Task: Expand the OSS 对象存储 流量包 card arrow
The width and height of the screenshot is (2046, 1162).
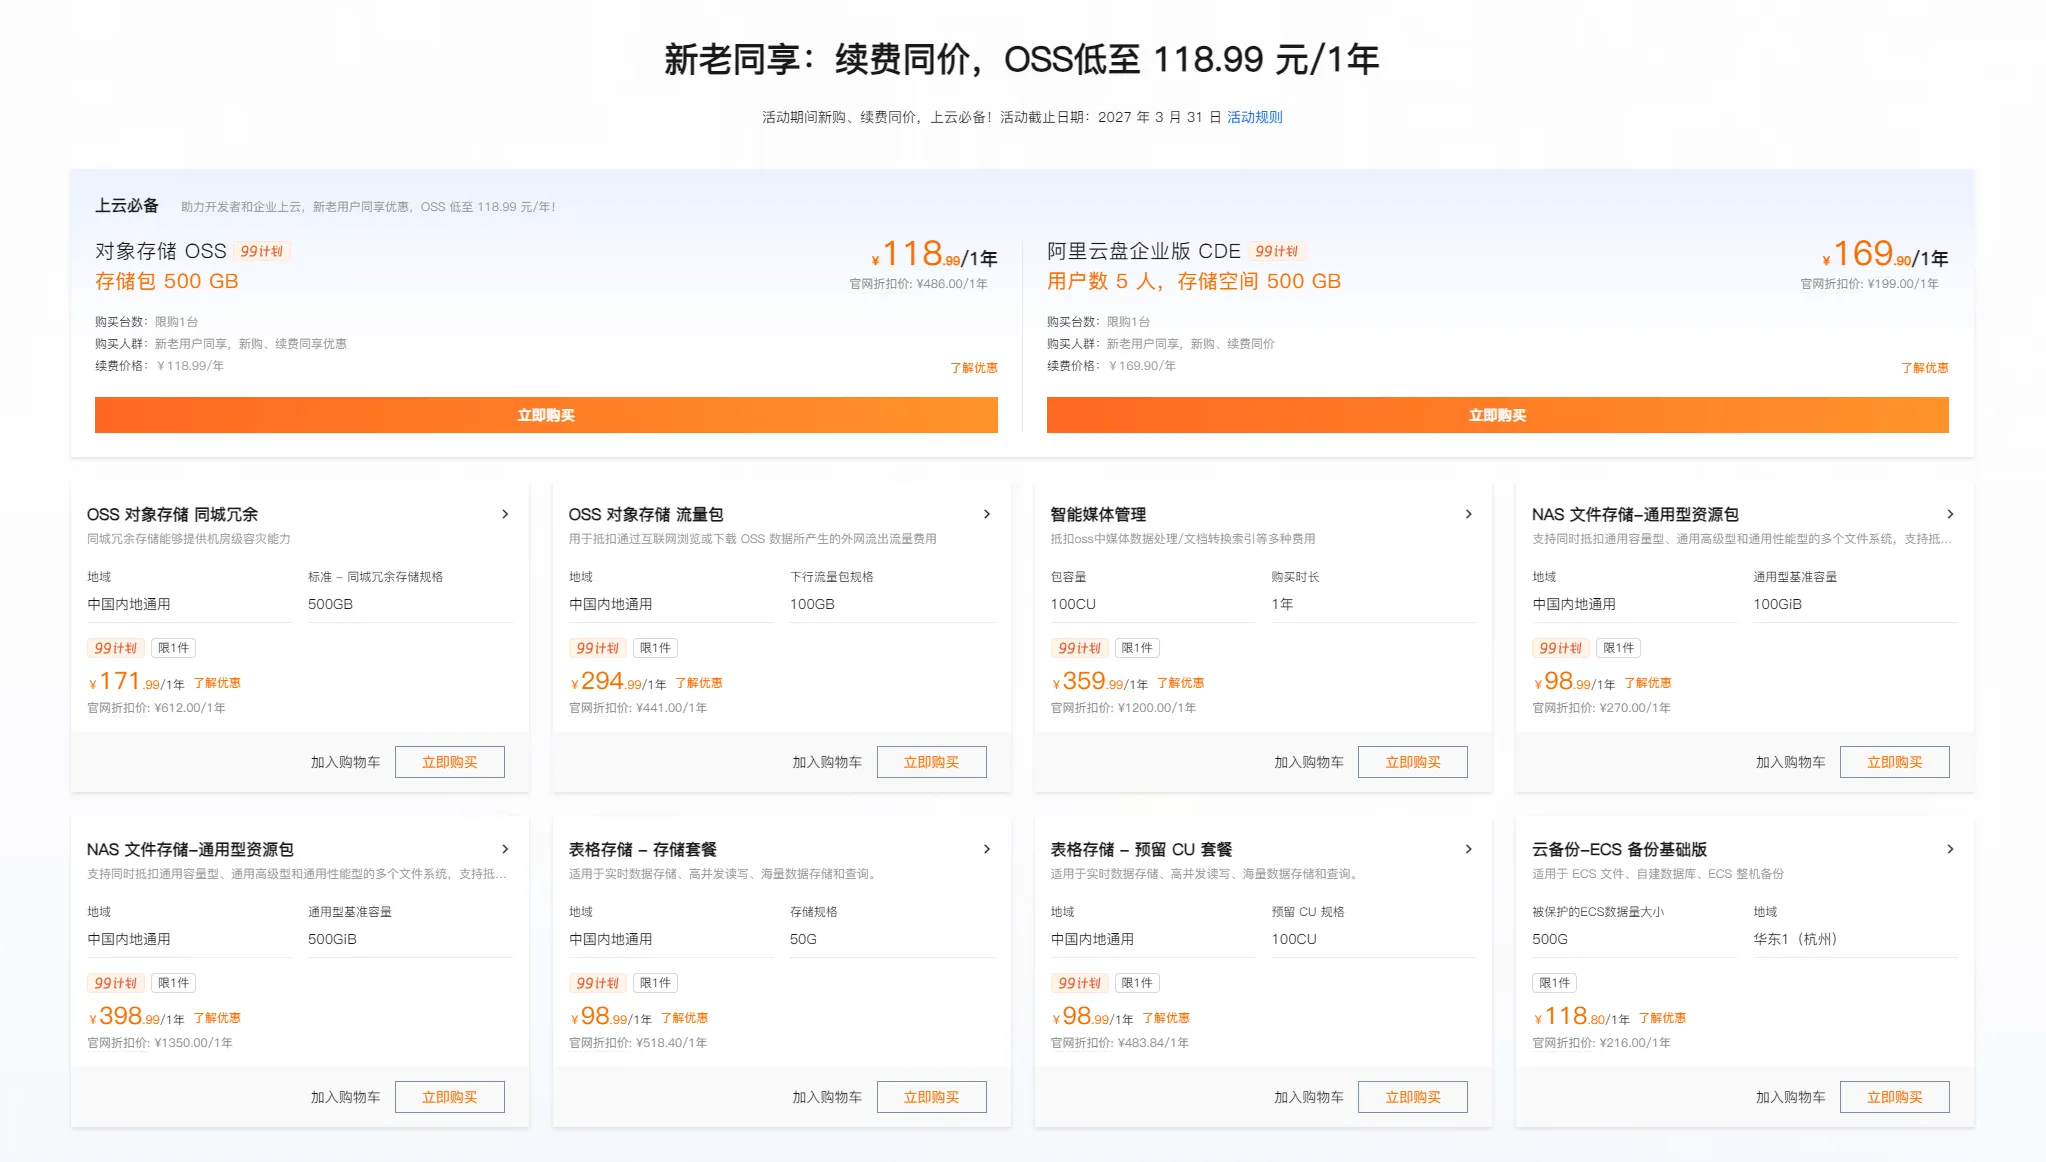Action: tap(987, 514)
